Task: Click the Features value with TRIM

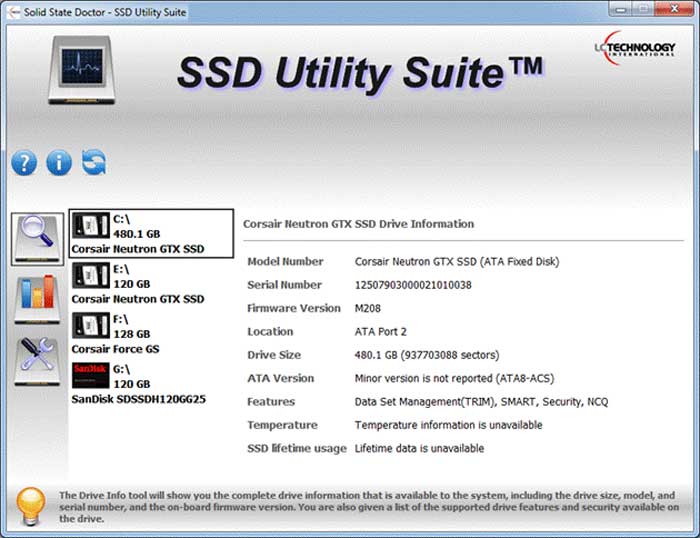Action: 481,402
